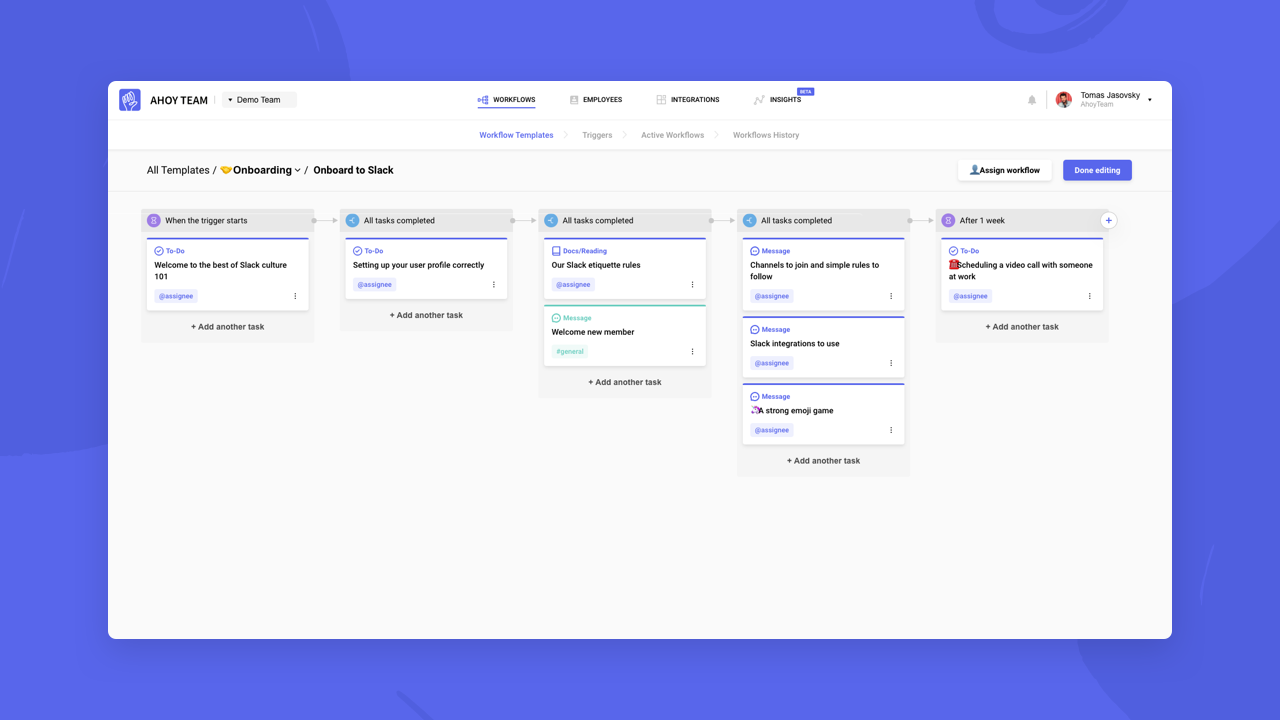This screenshot has height=720, width=1280.
Task: Open the 'Slack integrations to use' card title
Action: [x=795, y=344]
